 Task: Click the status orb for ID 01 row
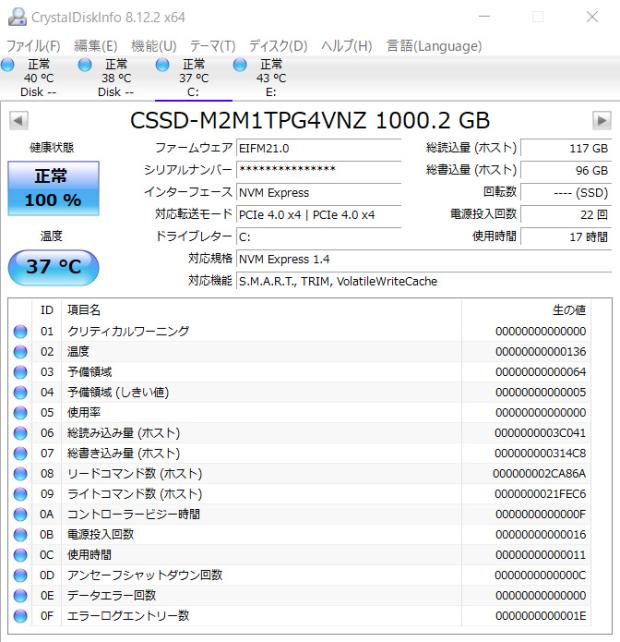[x=20, y=331]
